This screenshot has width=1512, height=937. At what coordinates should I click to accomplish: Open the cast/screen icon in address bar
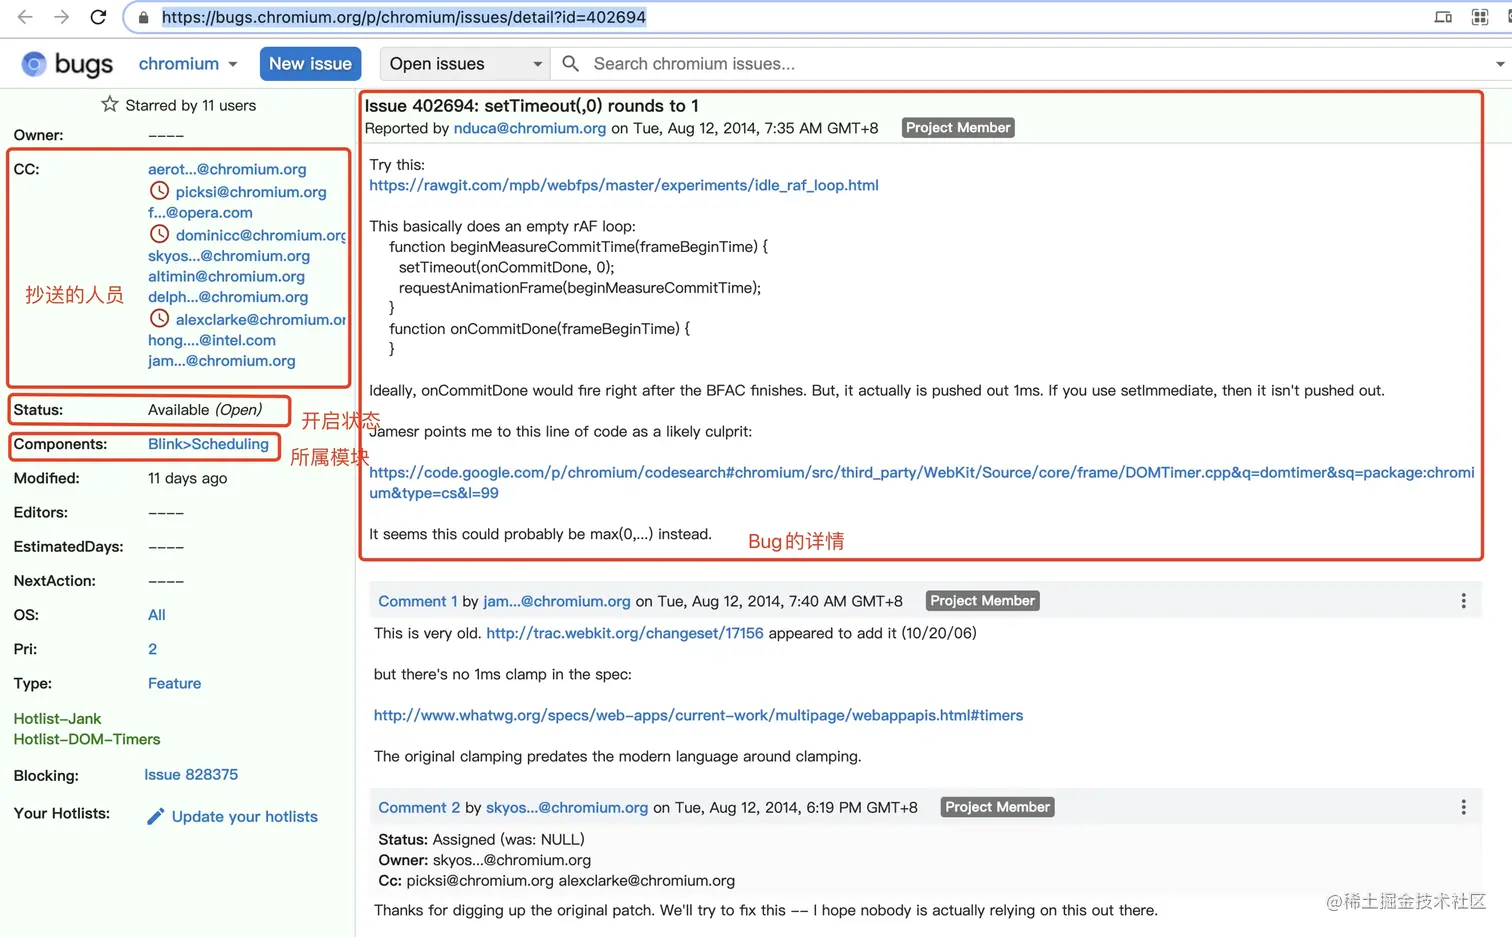click(x=1443, y=17)
